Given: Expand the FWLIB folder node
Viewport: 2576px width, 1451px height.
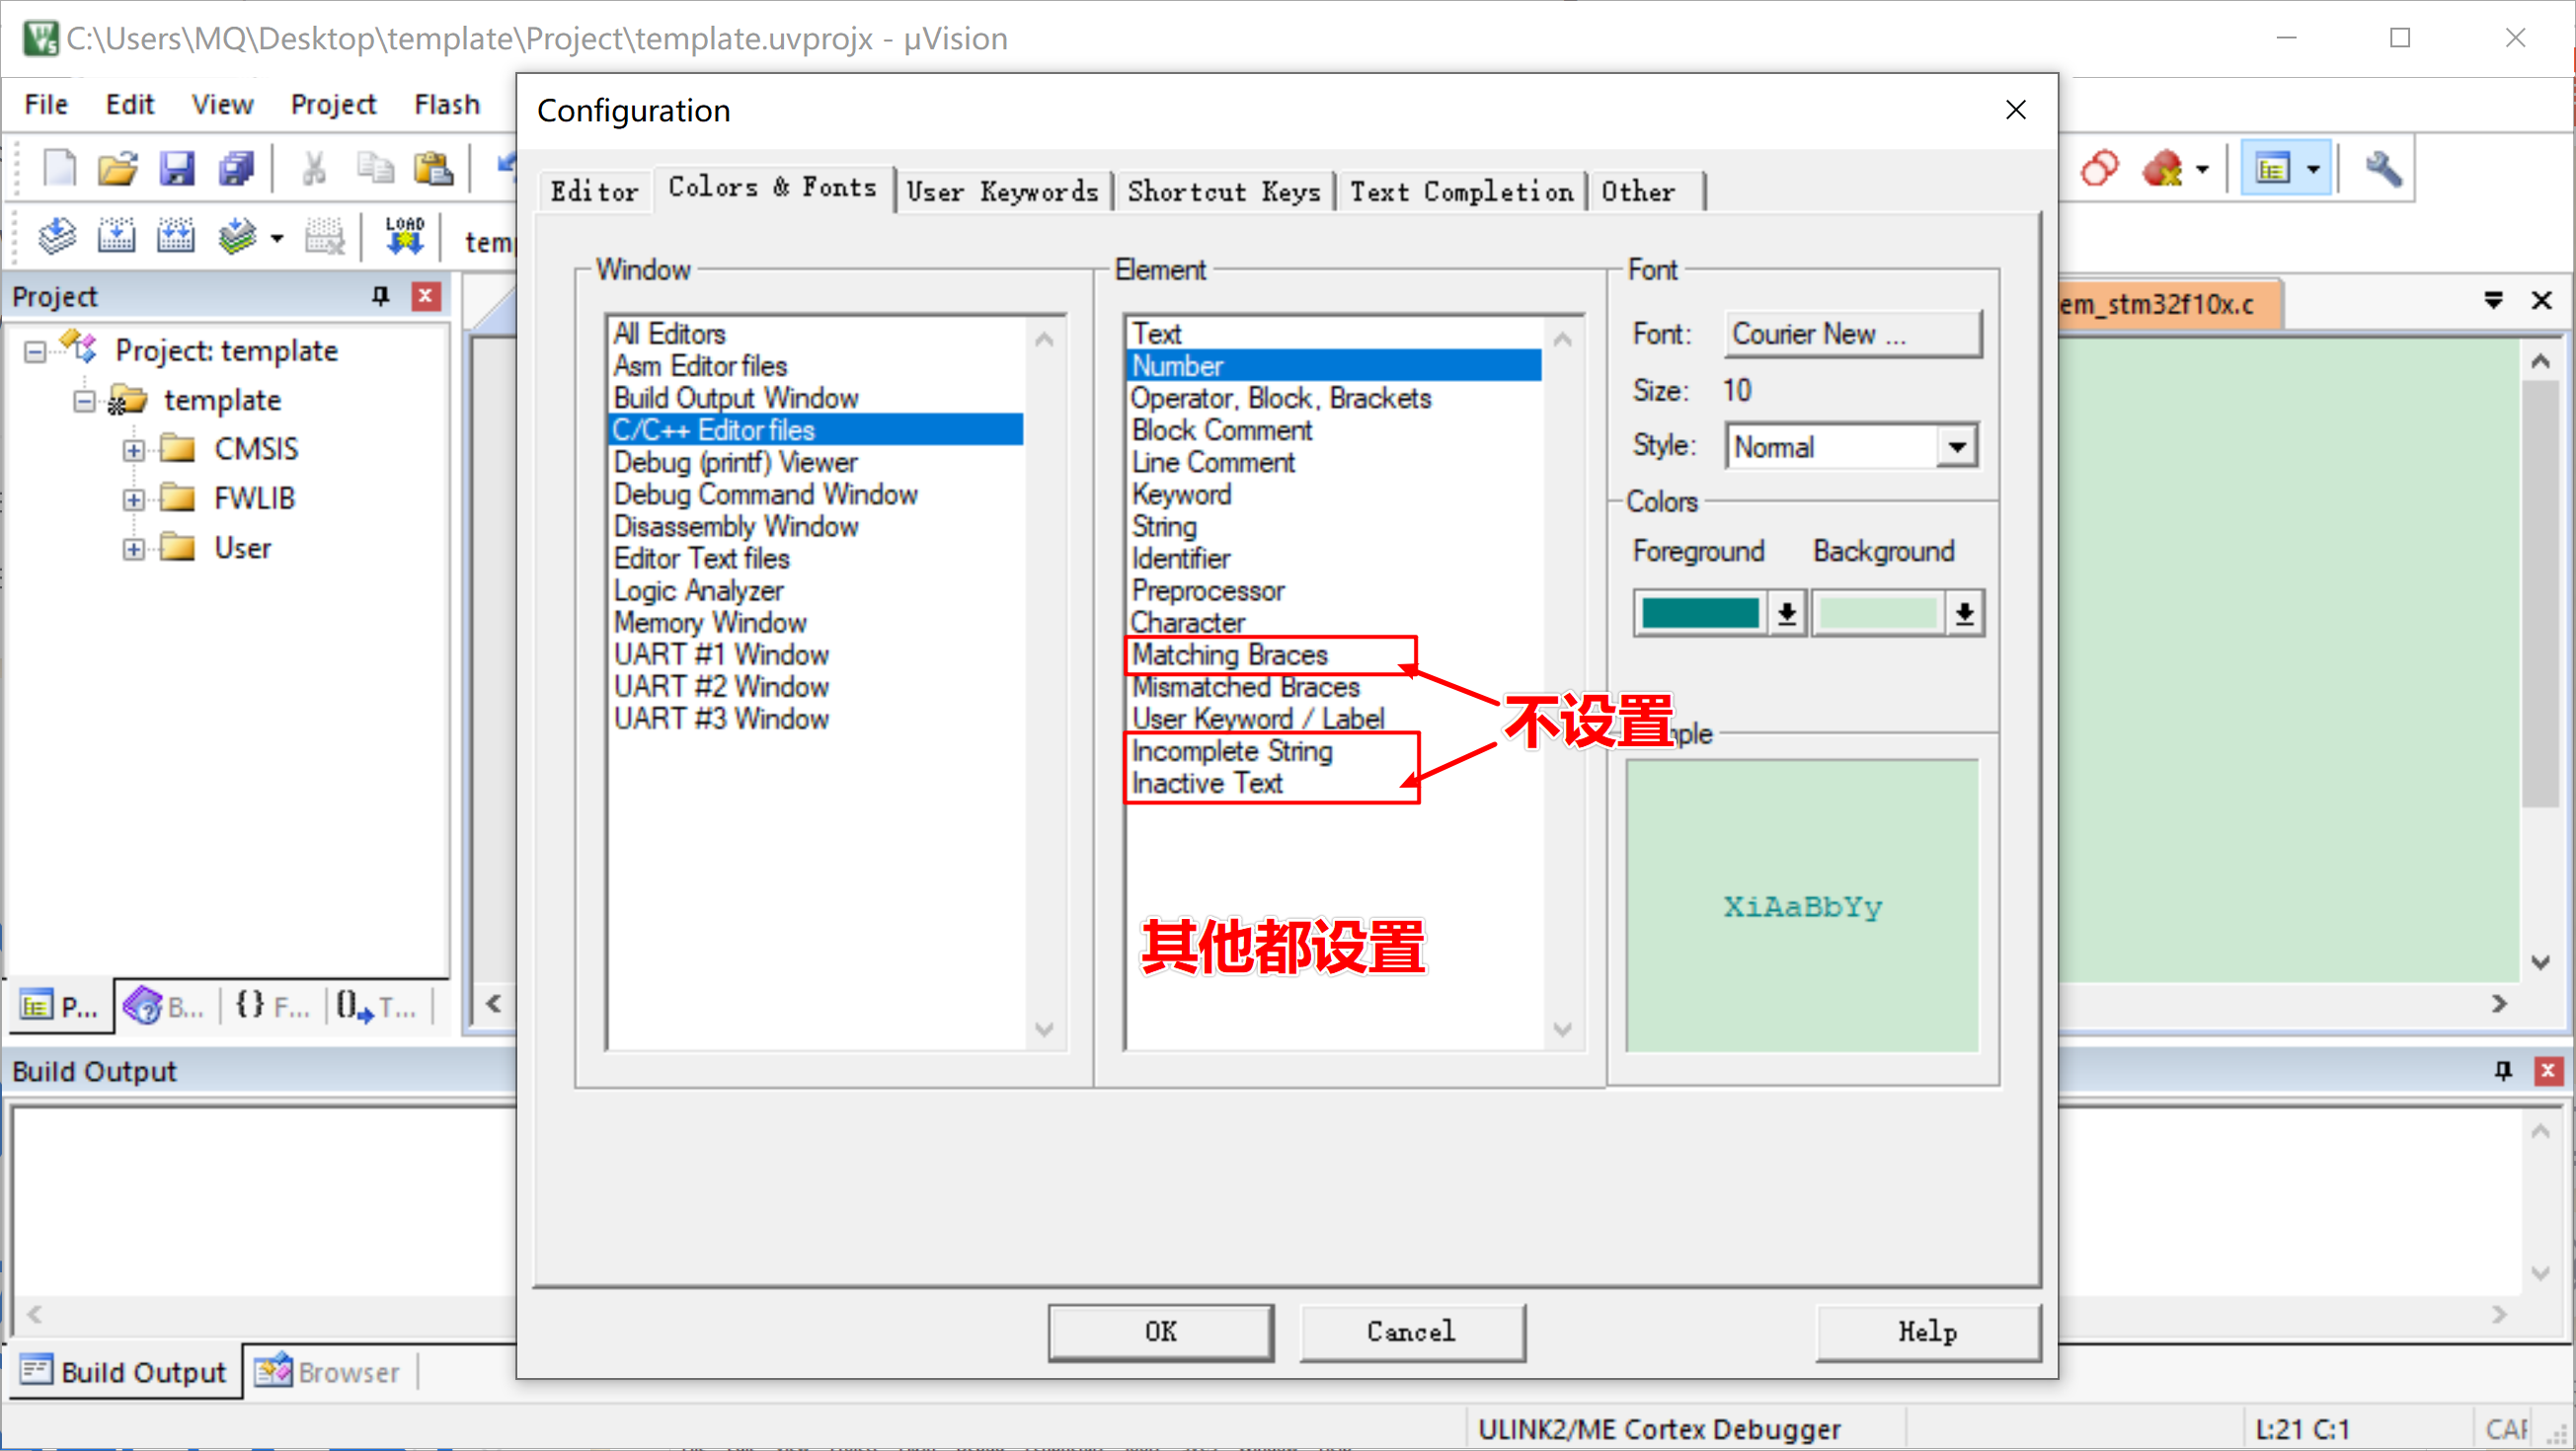Looking at the screenshot, I should click(x=133, y=499).
